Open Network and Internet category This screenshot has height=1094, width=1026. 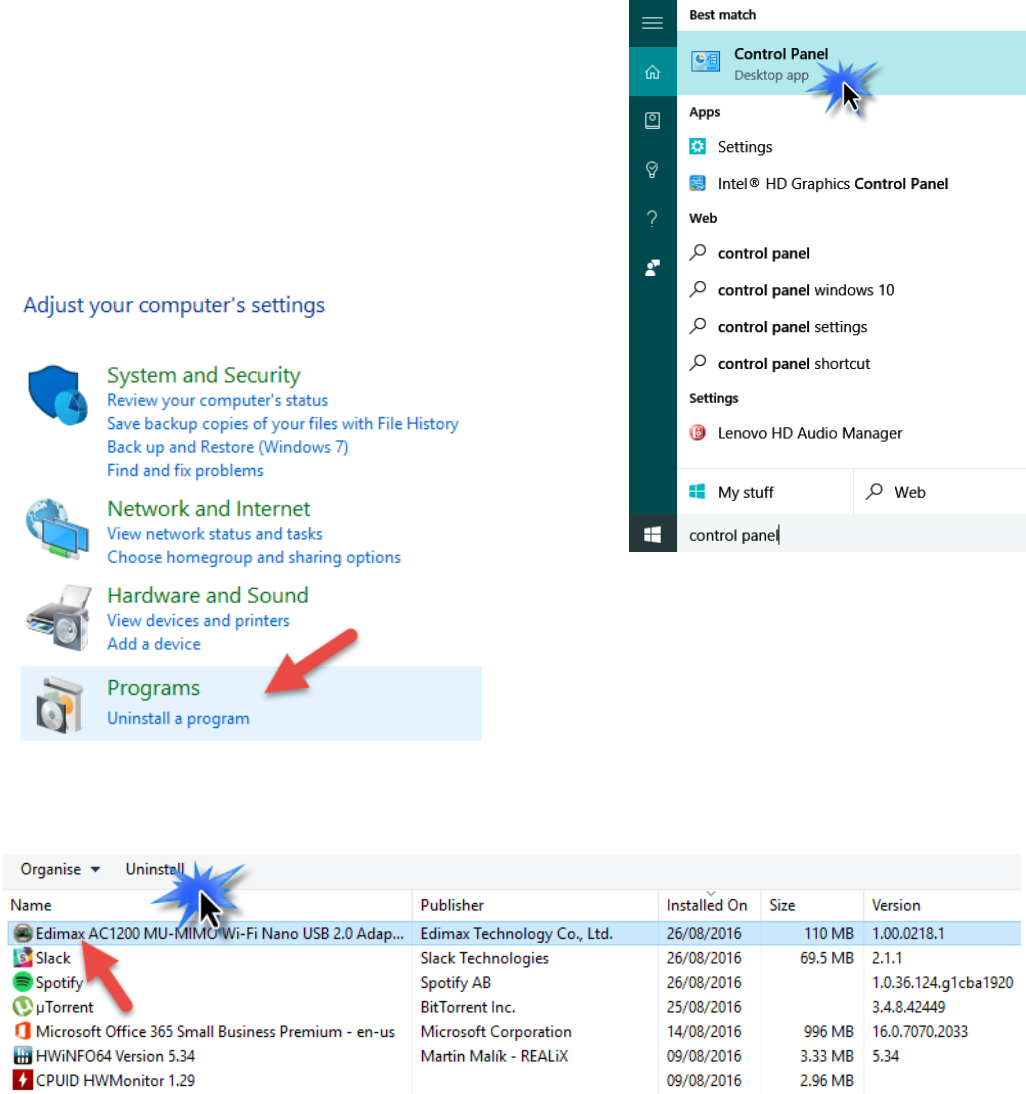tap(209, 509)
